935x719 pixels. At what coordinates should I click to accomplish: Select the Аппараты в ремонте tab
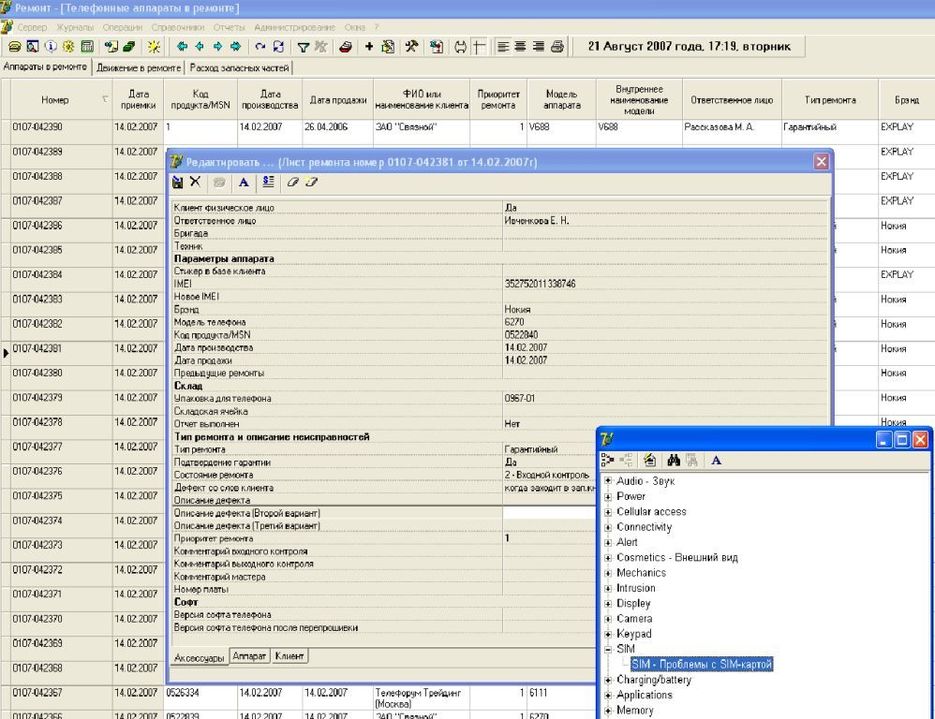45,67
